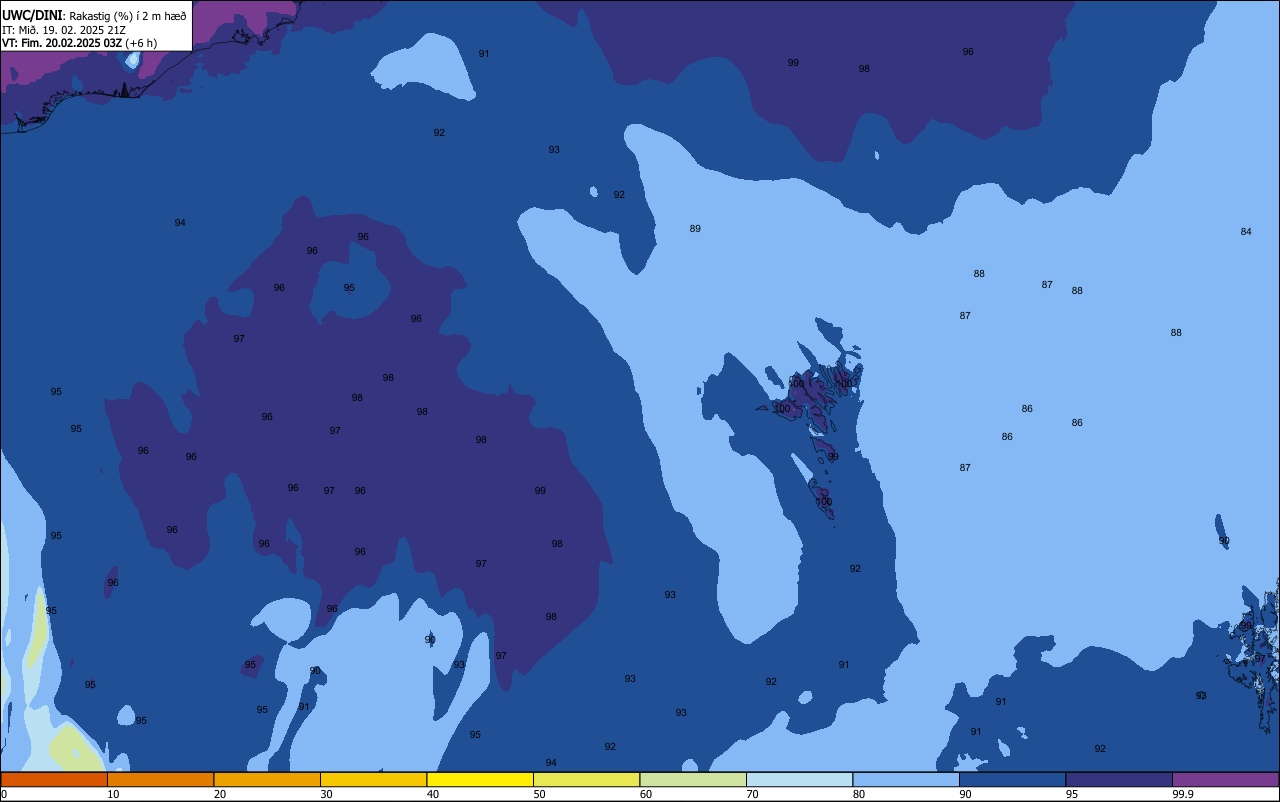Click the dark orange 0–10 legend swatch
The height and width of the screenshot is (802, 1280).
[54, 779]
